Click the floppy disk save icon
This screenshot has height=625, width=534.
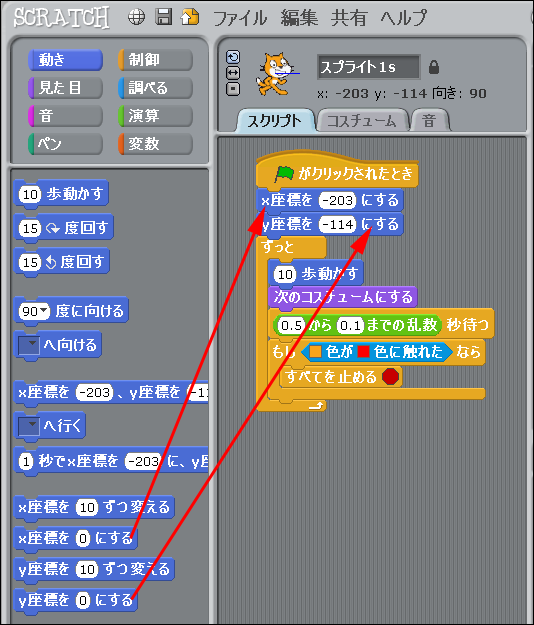point(163,17)
